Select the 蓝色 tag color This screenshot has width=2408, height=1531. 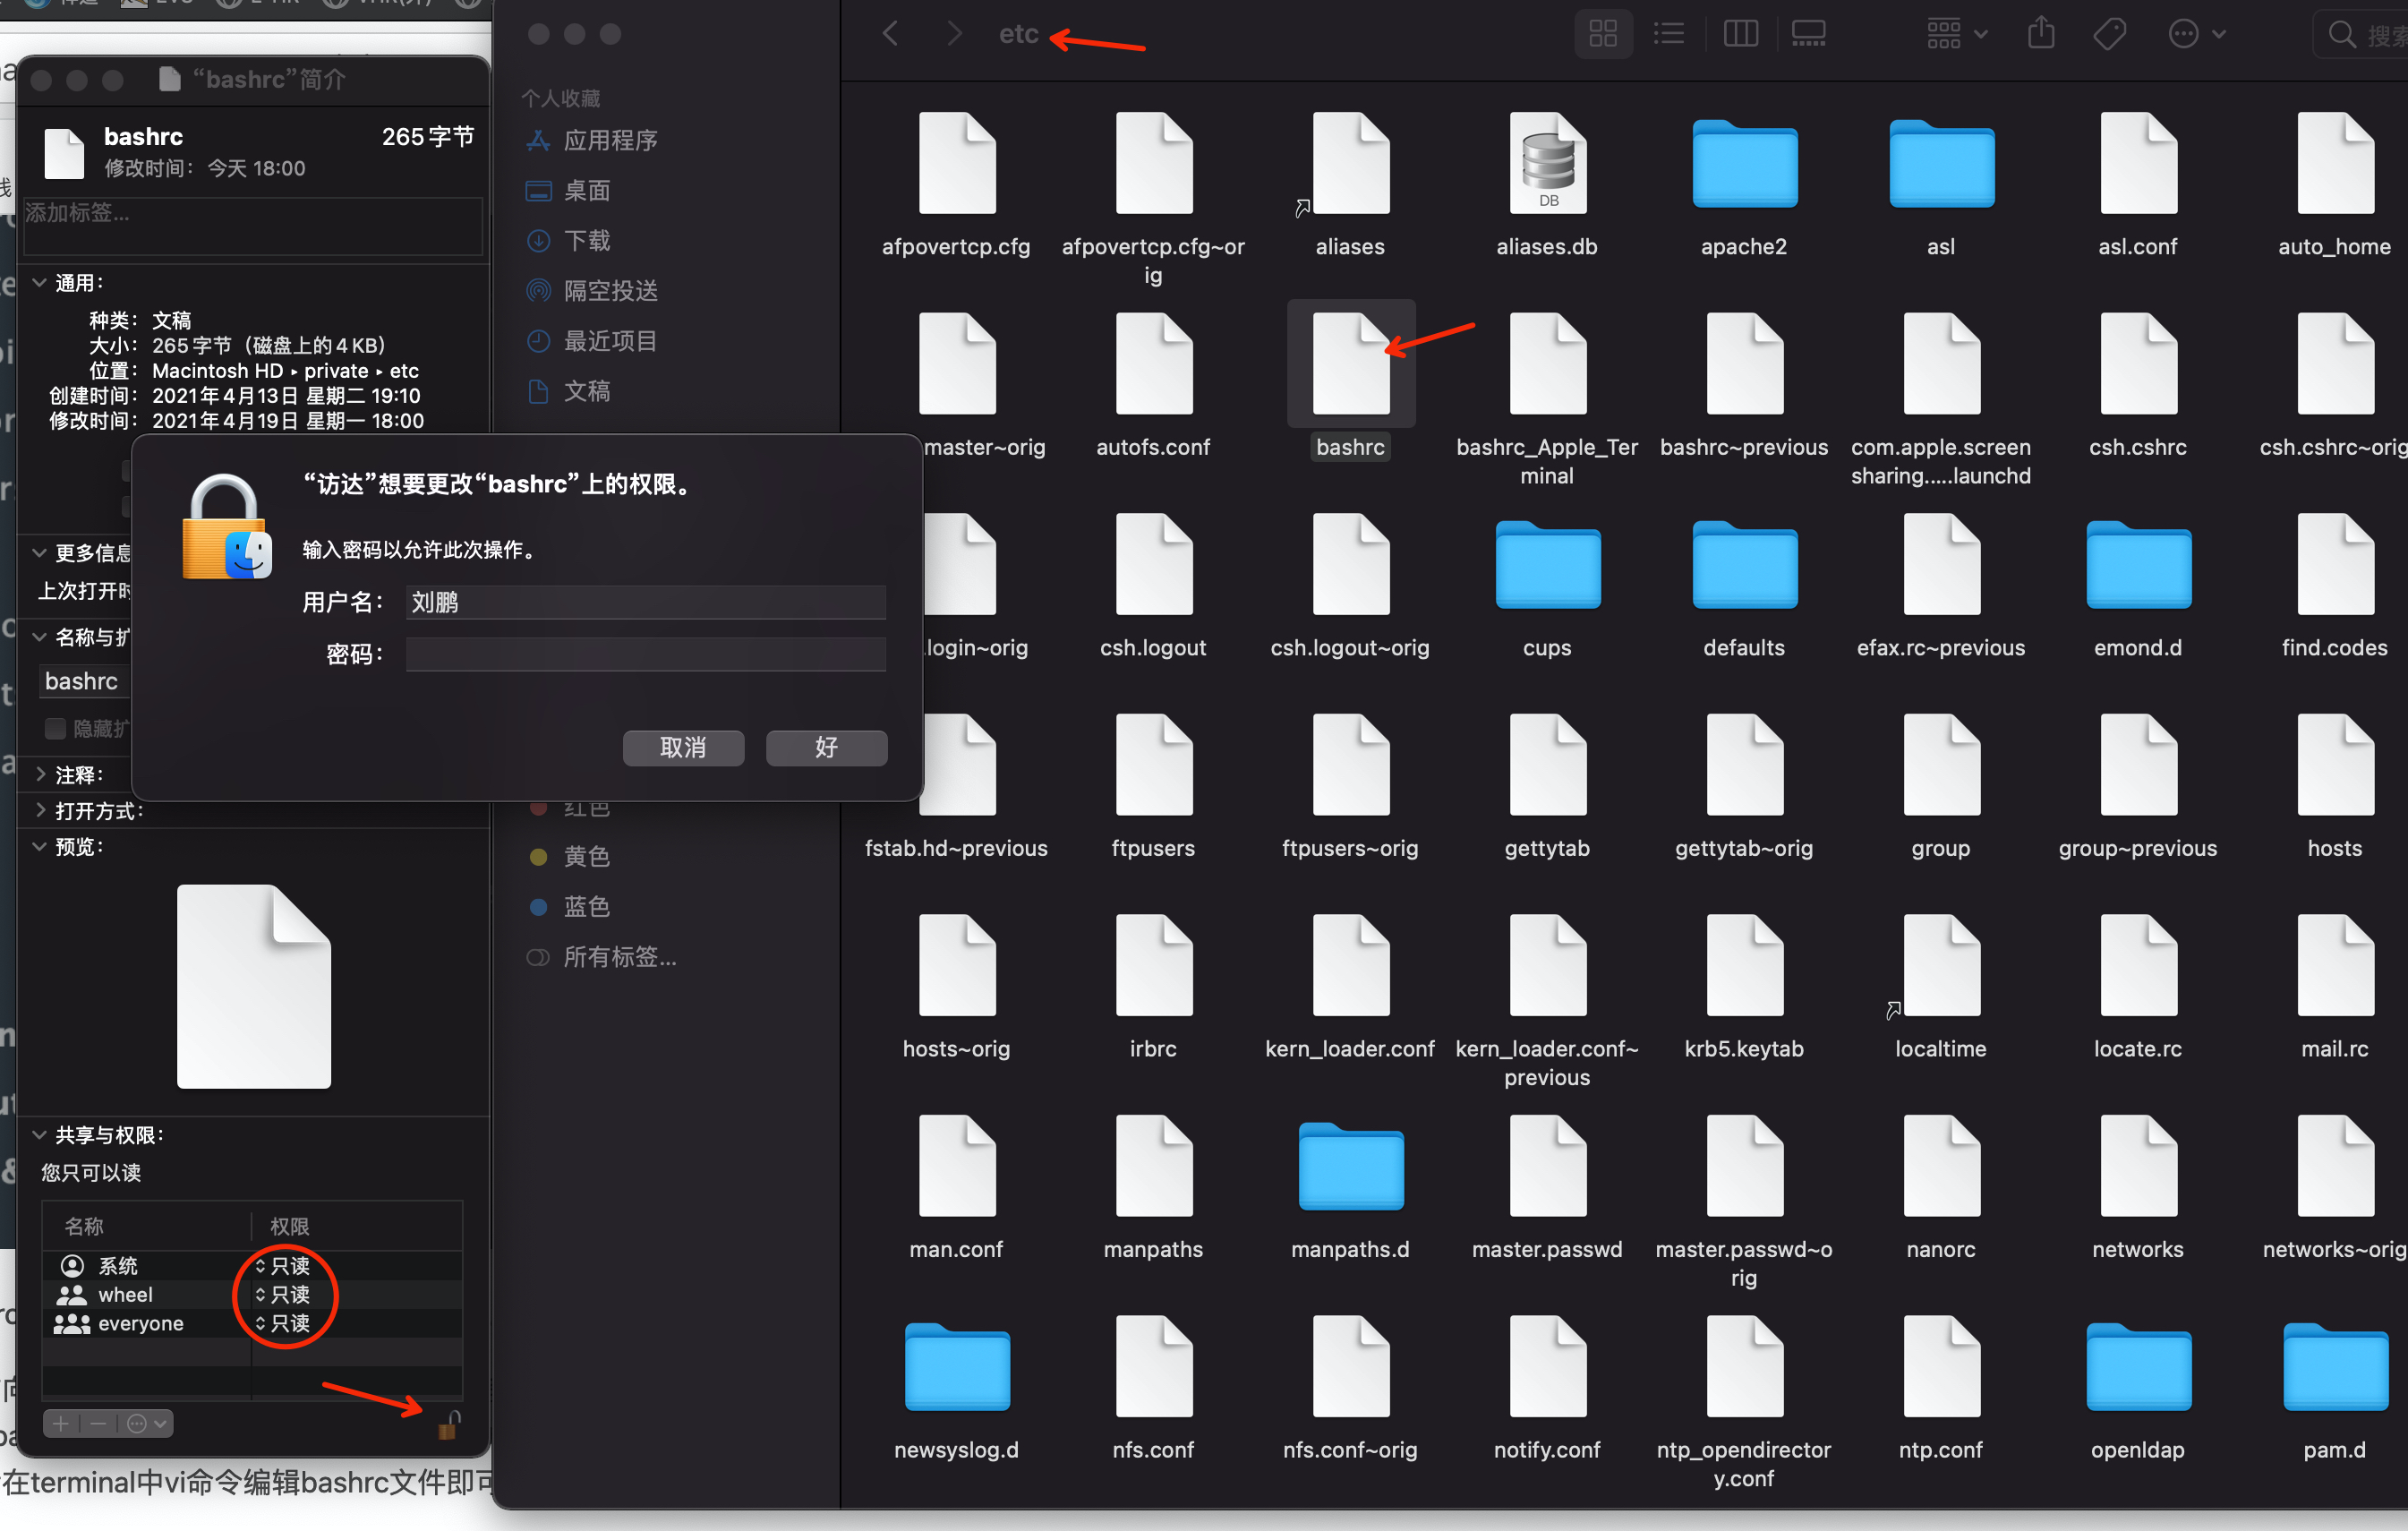click(586, 906)
